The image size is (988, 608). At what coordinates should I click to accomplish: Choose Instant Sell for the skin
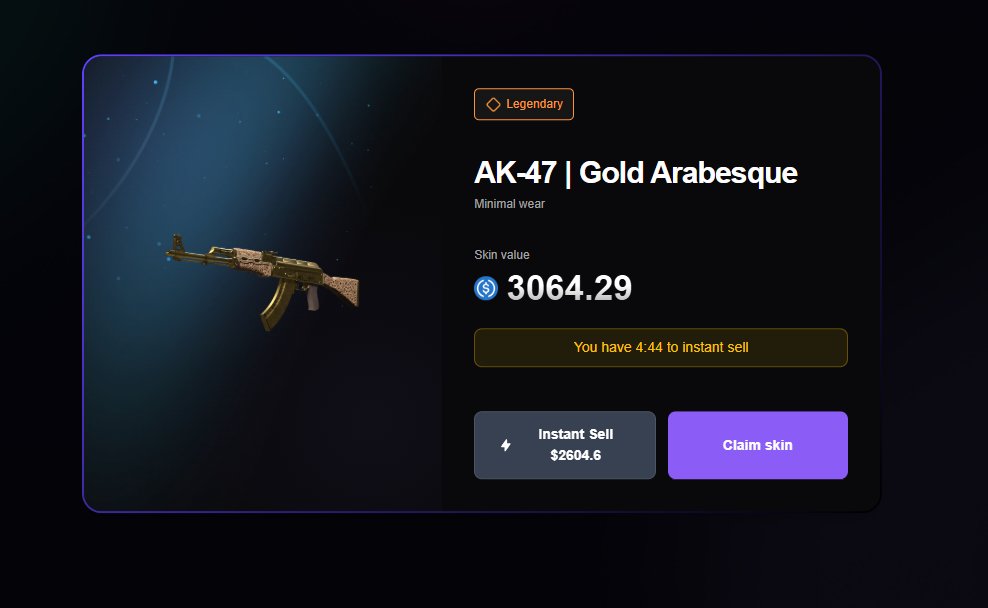(565, 445)
